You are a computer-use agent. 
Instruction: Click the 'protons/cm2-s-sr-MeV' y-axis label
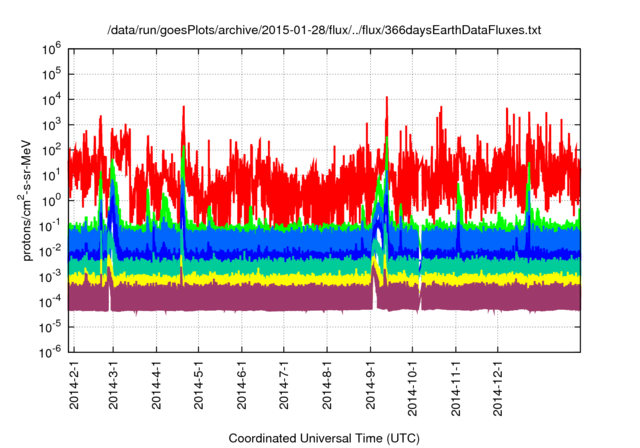coord(26,200)
